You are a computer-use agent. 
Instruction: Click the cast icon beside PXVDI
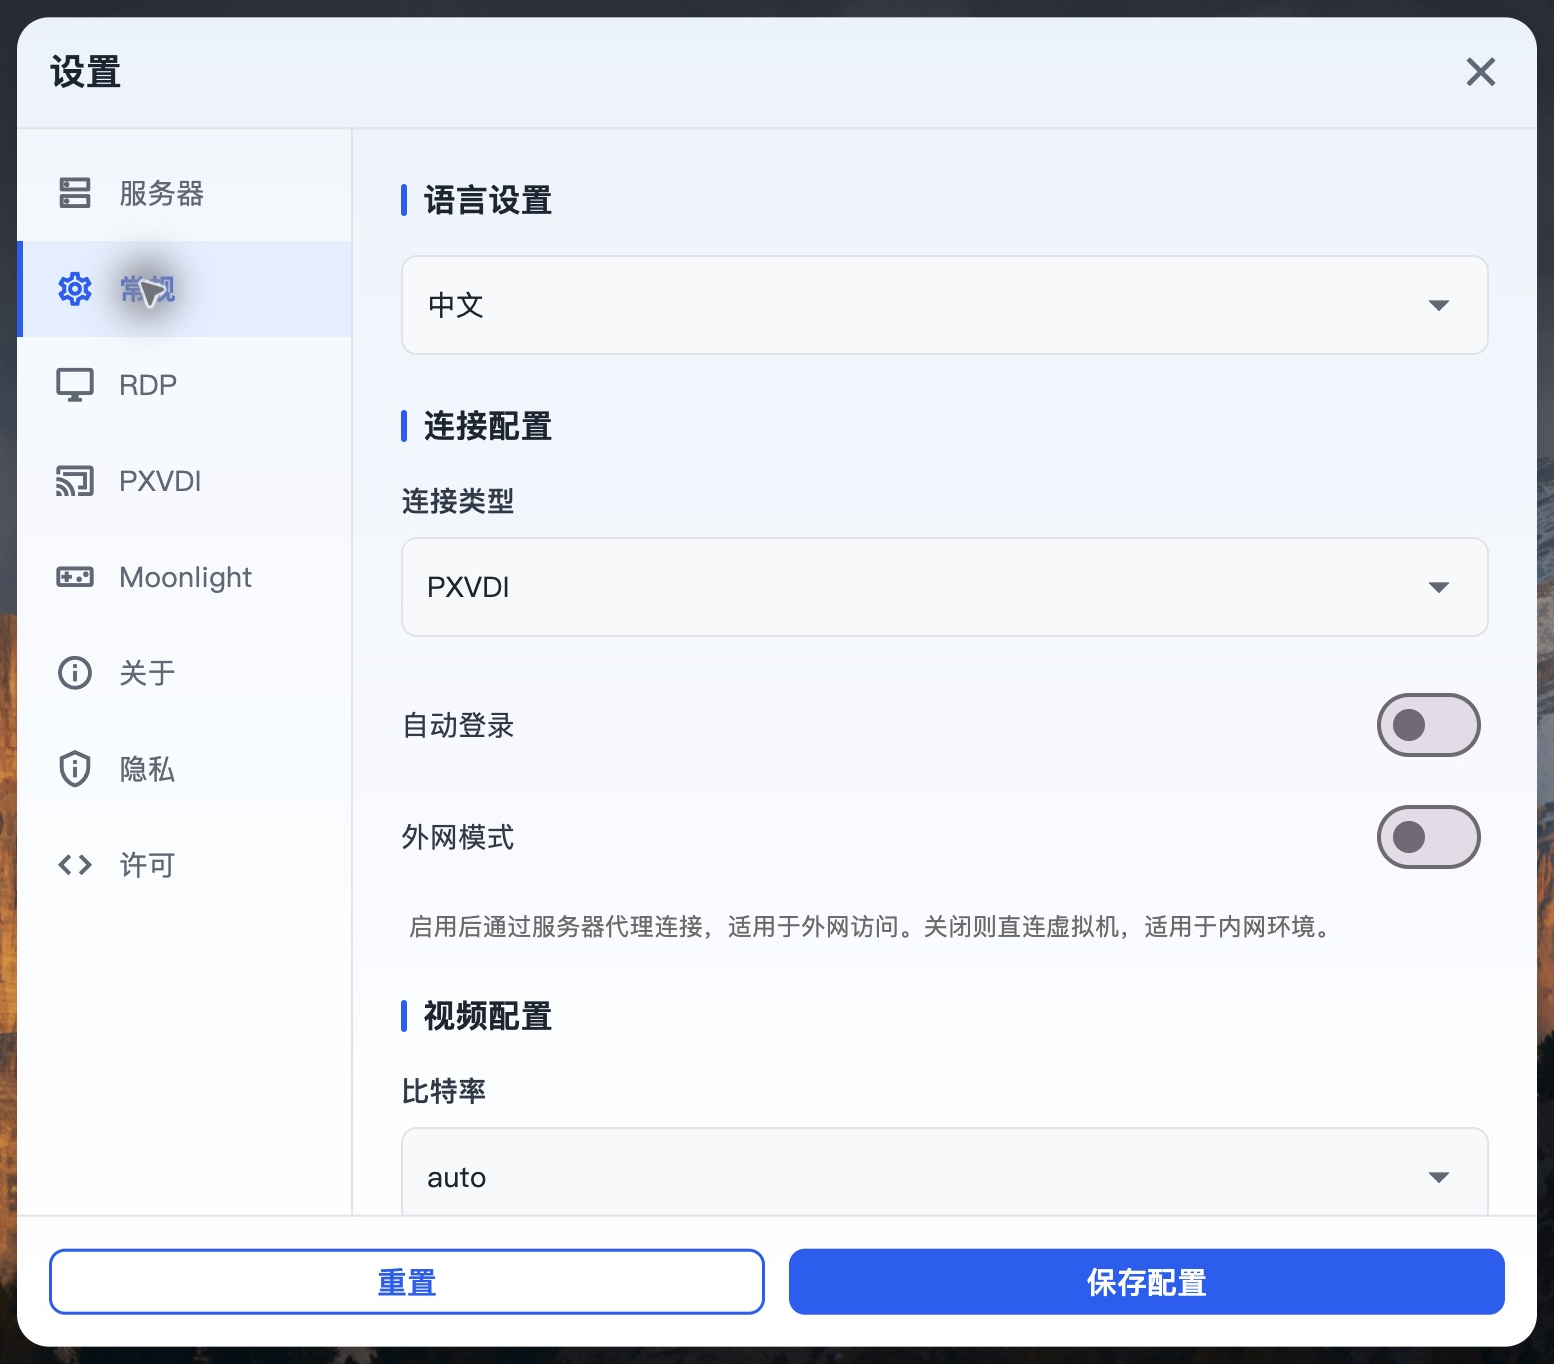pos(75,481)
